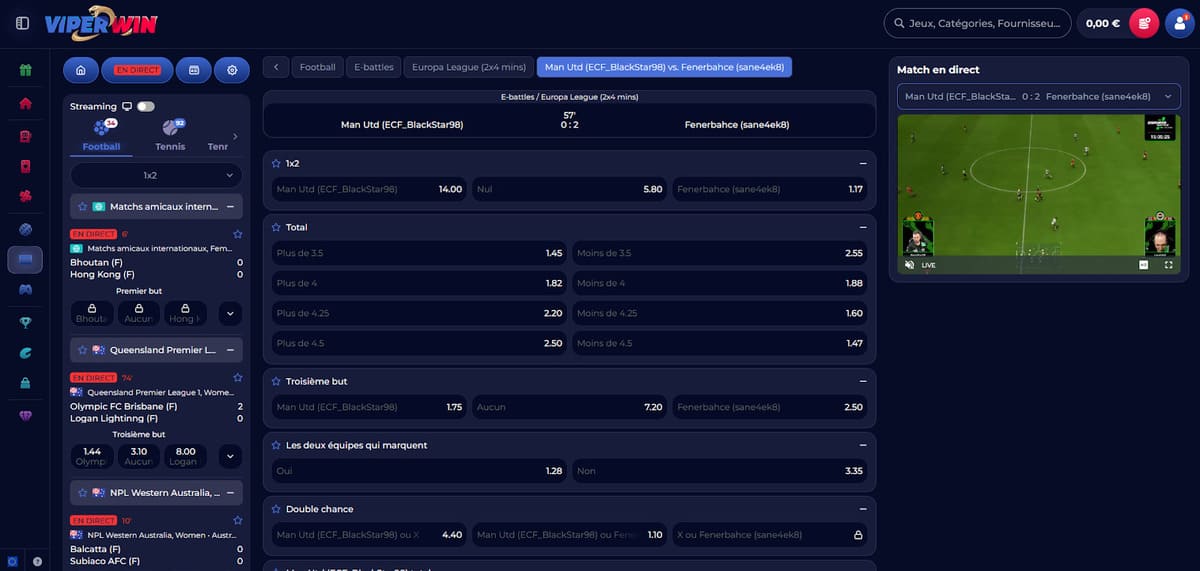1200x571 pixels.
Task: Click the home icon button above Streaming
Action: coord(80,70)
